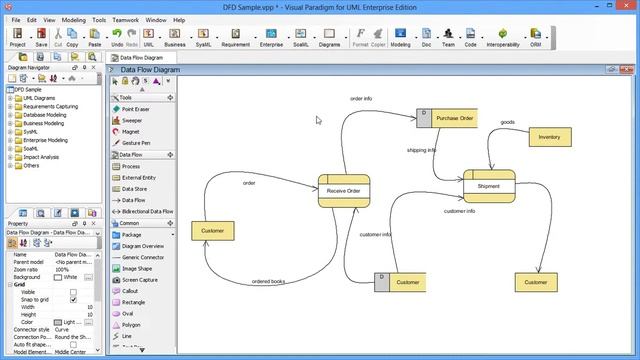Select the Purchase Order data store
The width and height of the screenshot is (640, 360).
[447, 118]
